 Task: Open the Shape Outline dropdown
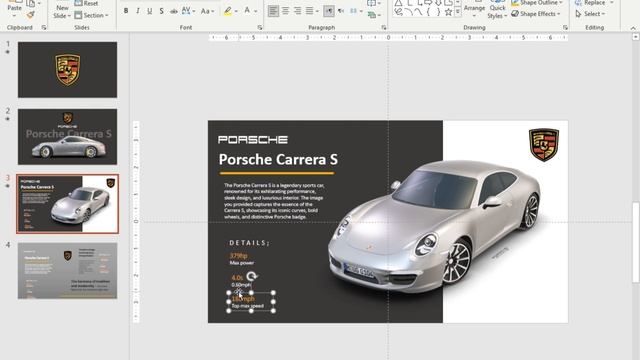(x=537, y=3)
